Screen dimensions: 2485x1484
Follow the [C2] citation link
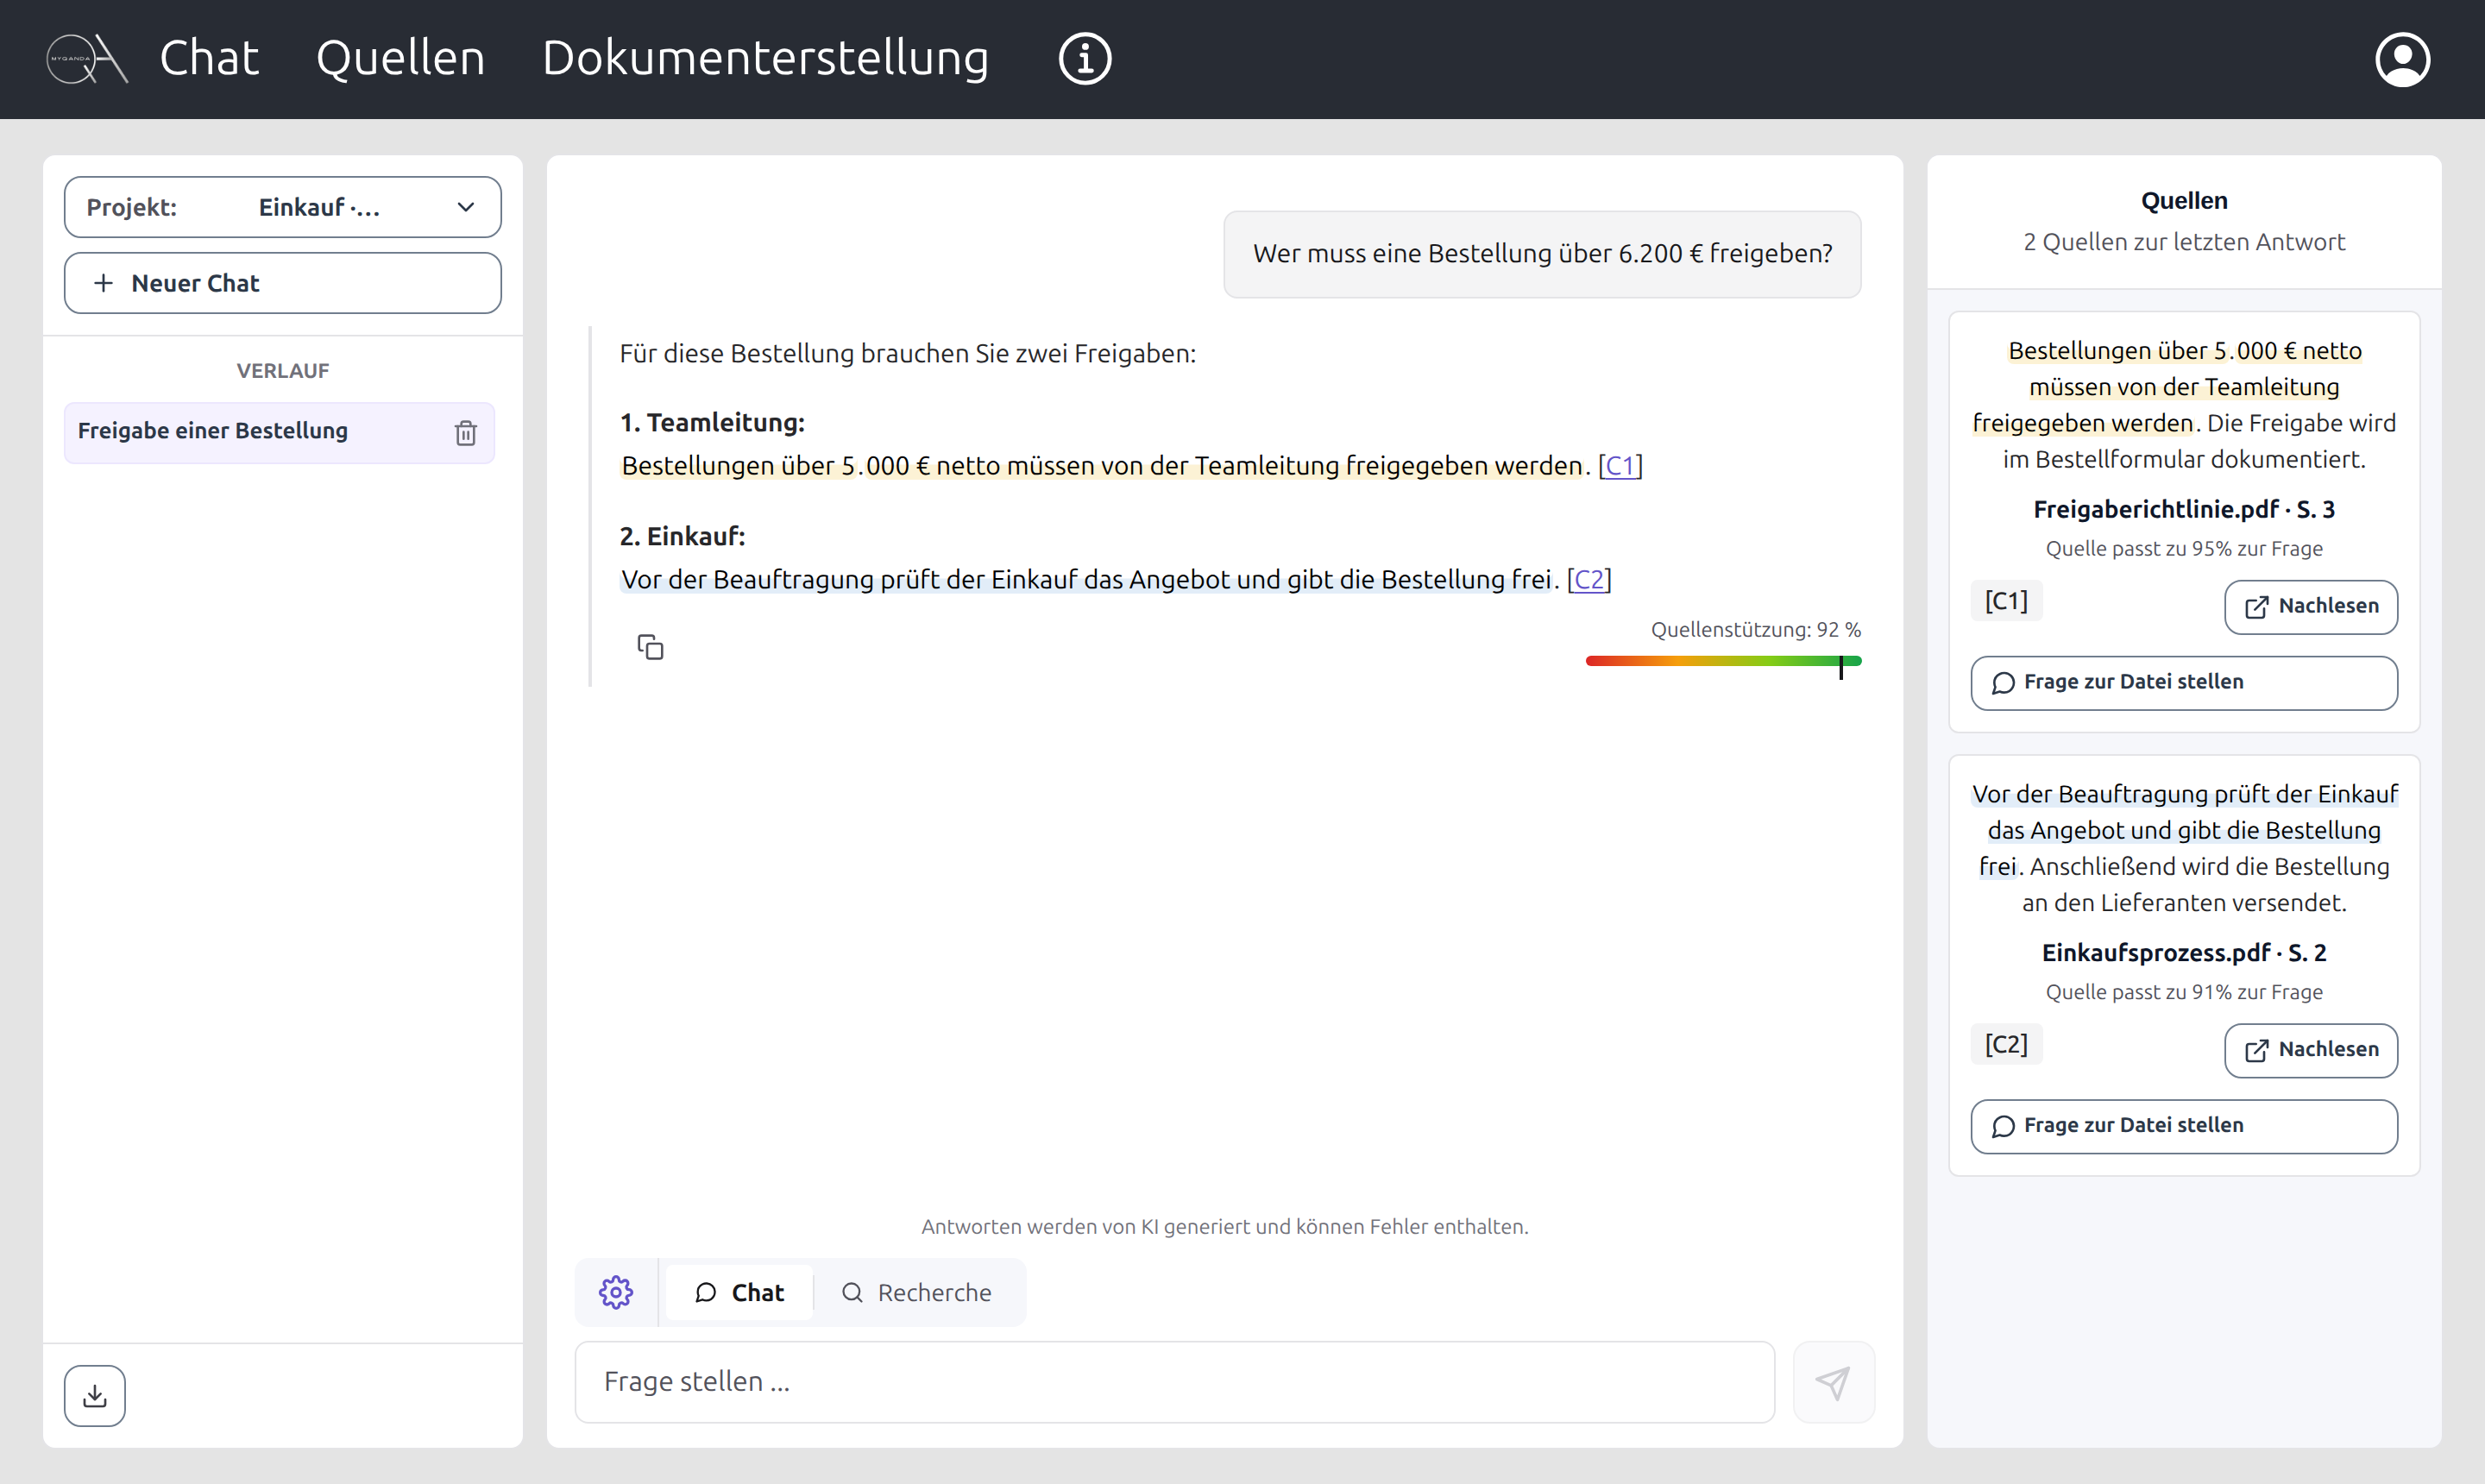point(1589,579)
